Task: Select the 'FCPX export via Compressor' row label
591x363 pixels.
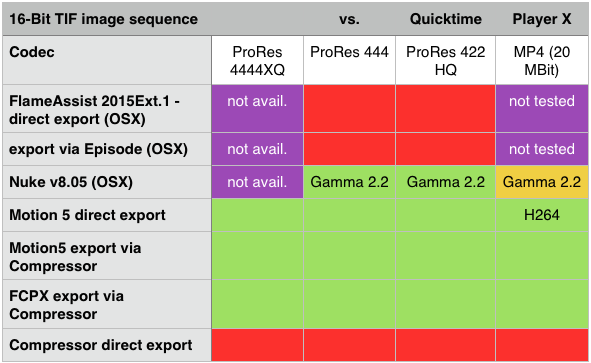Action: click(107, 304)
